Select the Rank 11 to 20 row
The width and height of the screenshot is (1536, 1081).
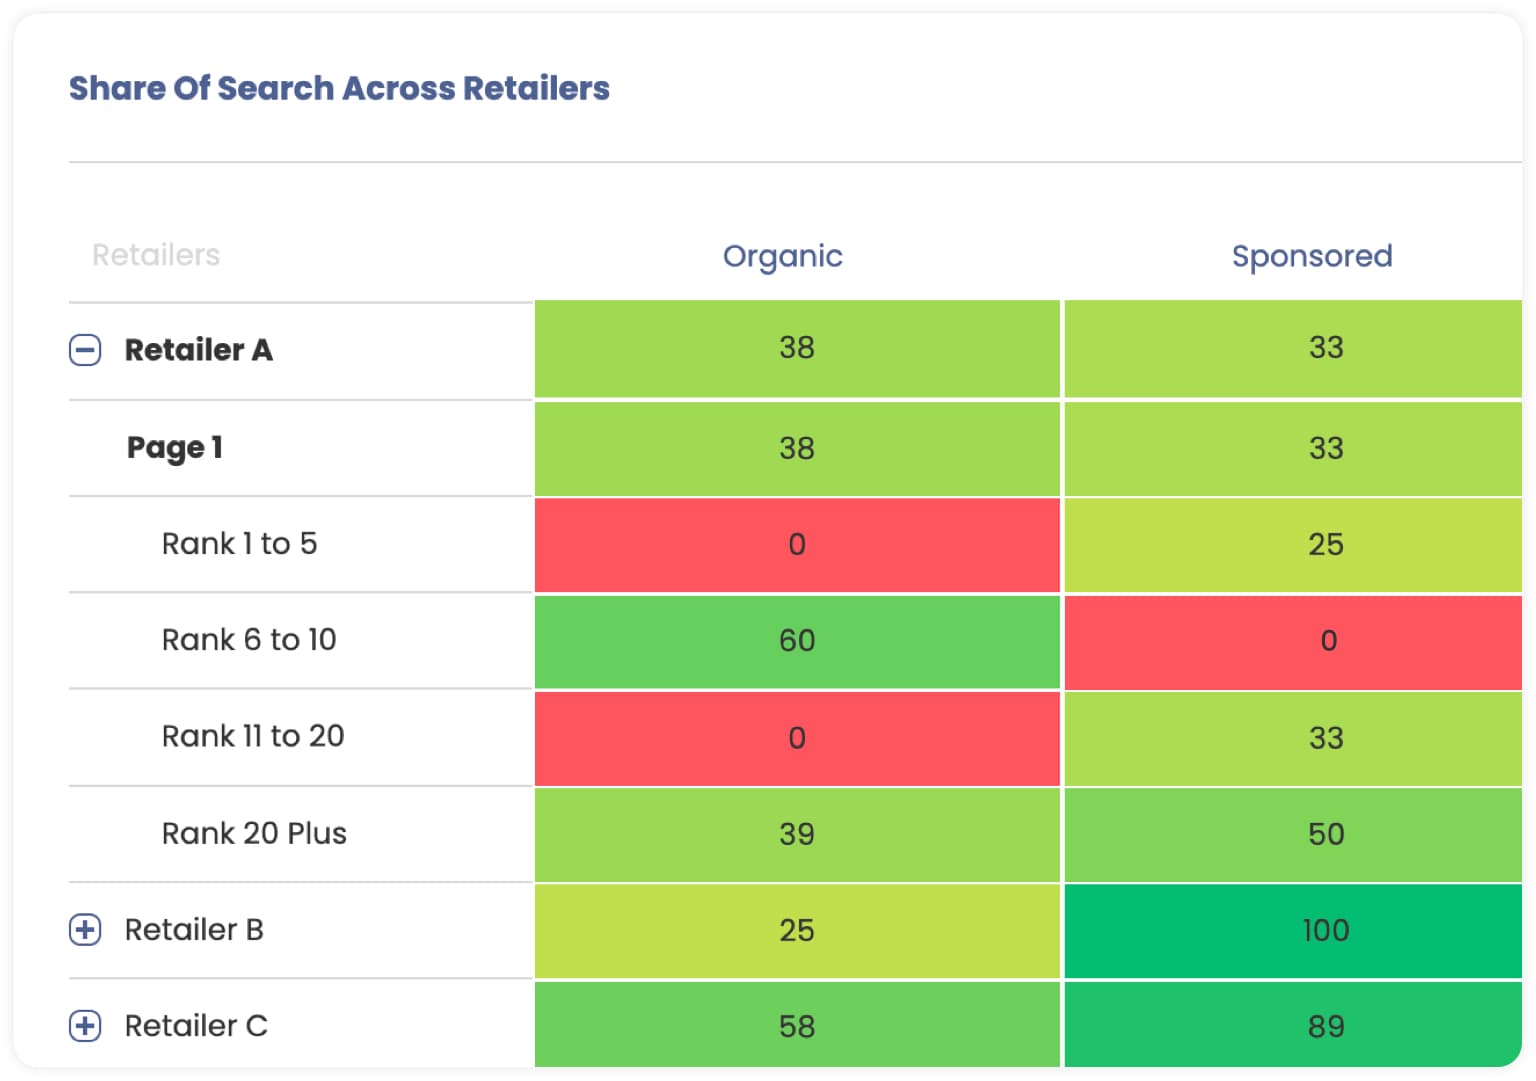[253, 736]
